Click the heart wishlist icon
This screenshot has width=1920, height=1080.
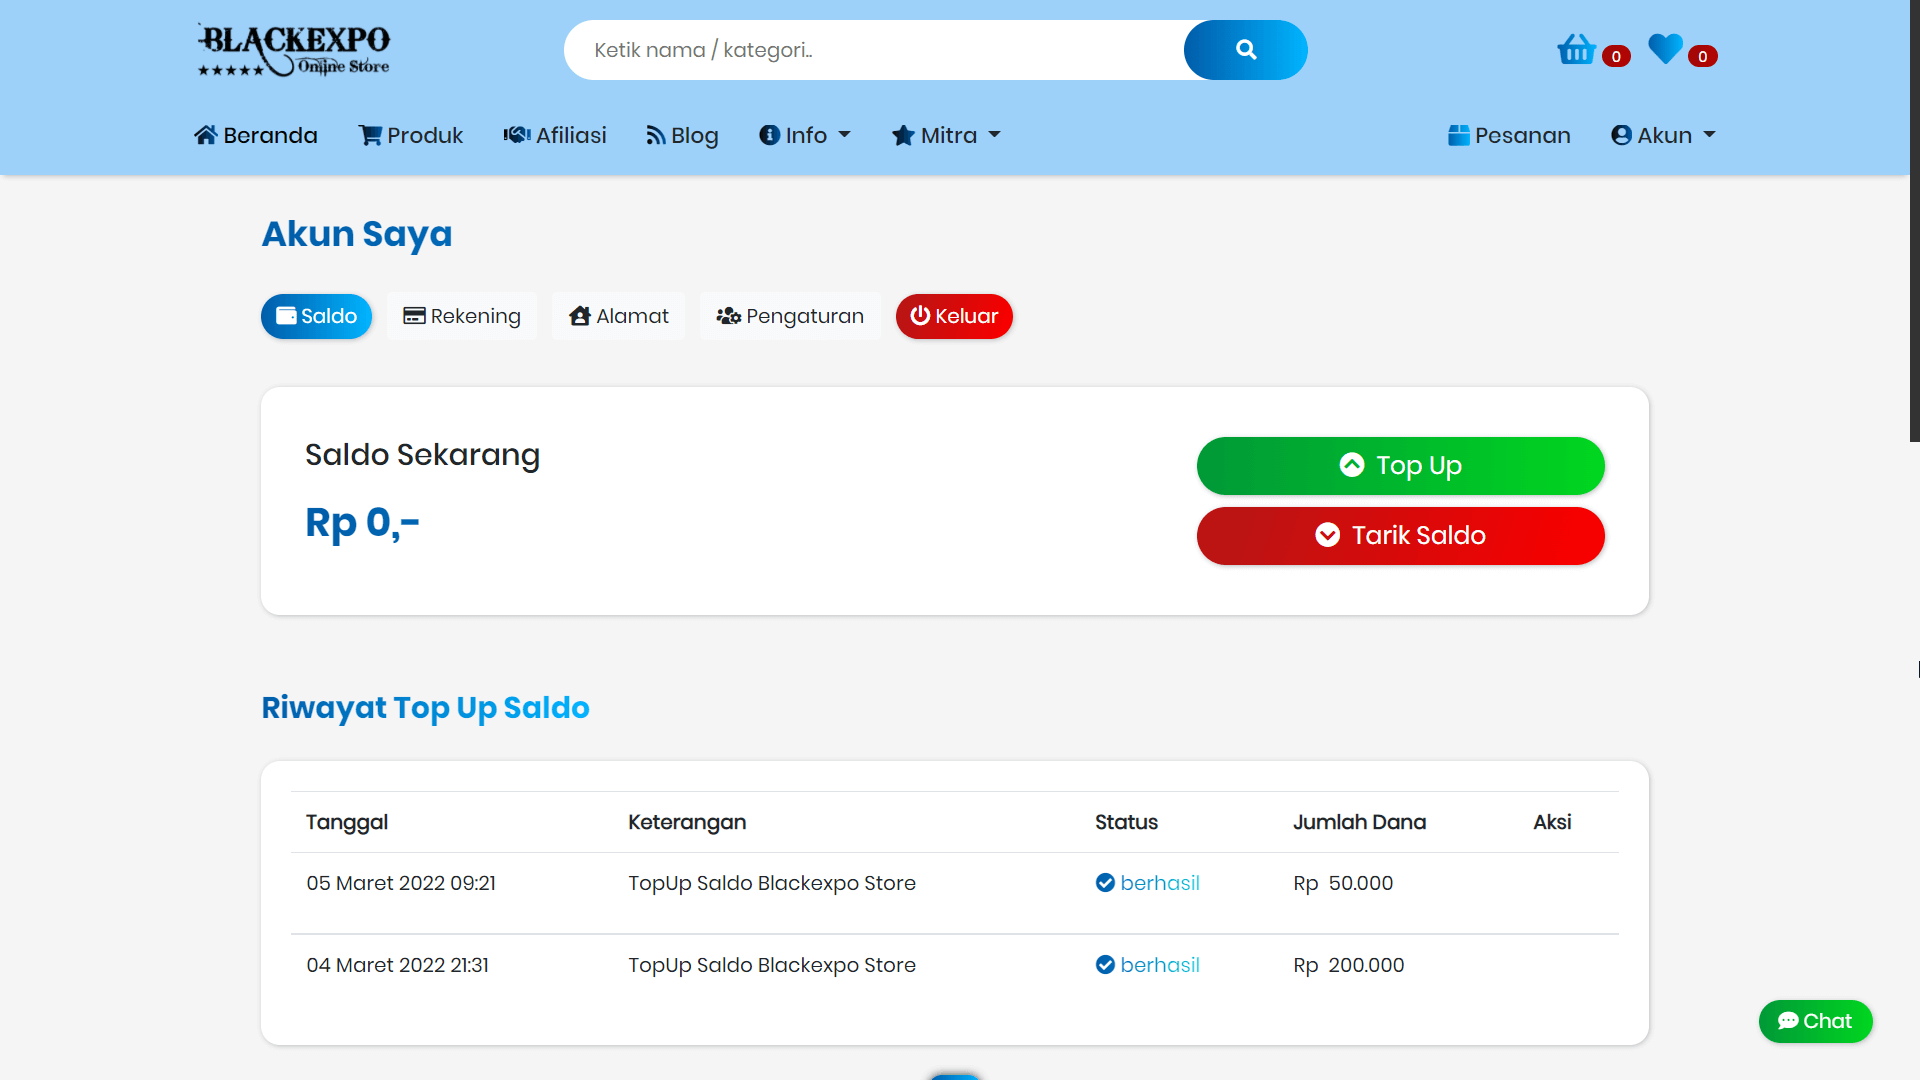1666,48
